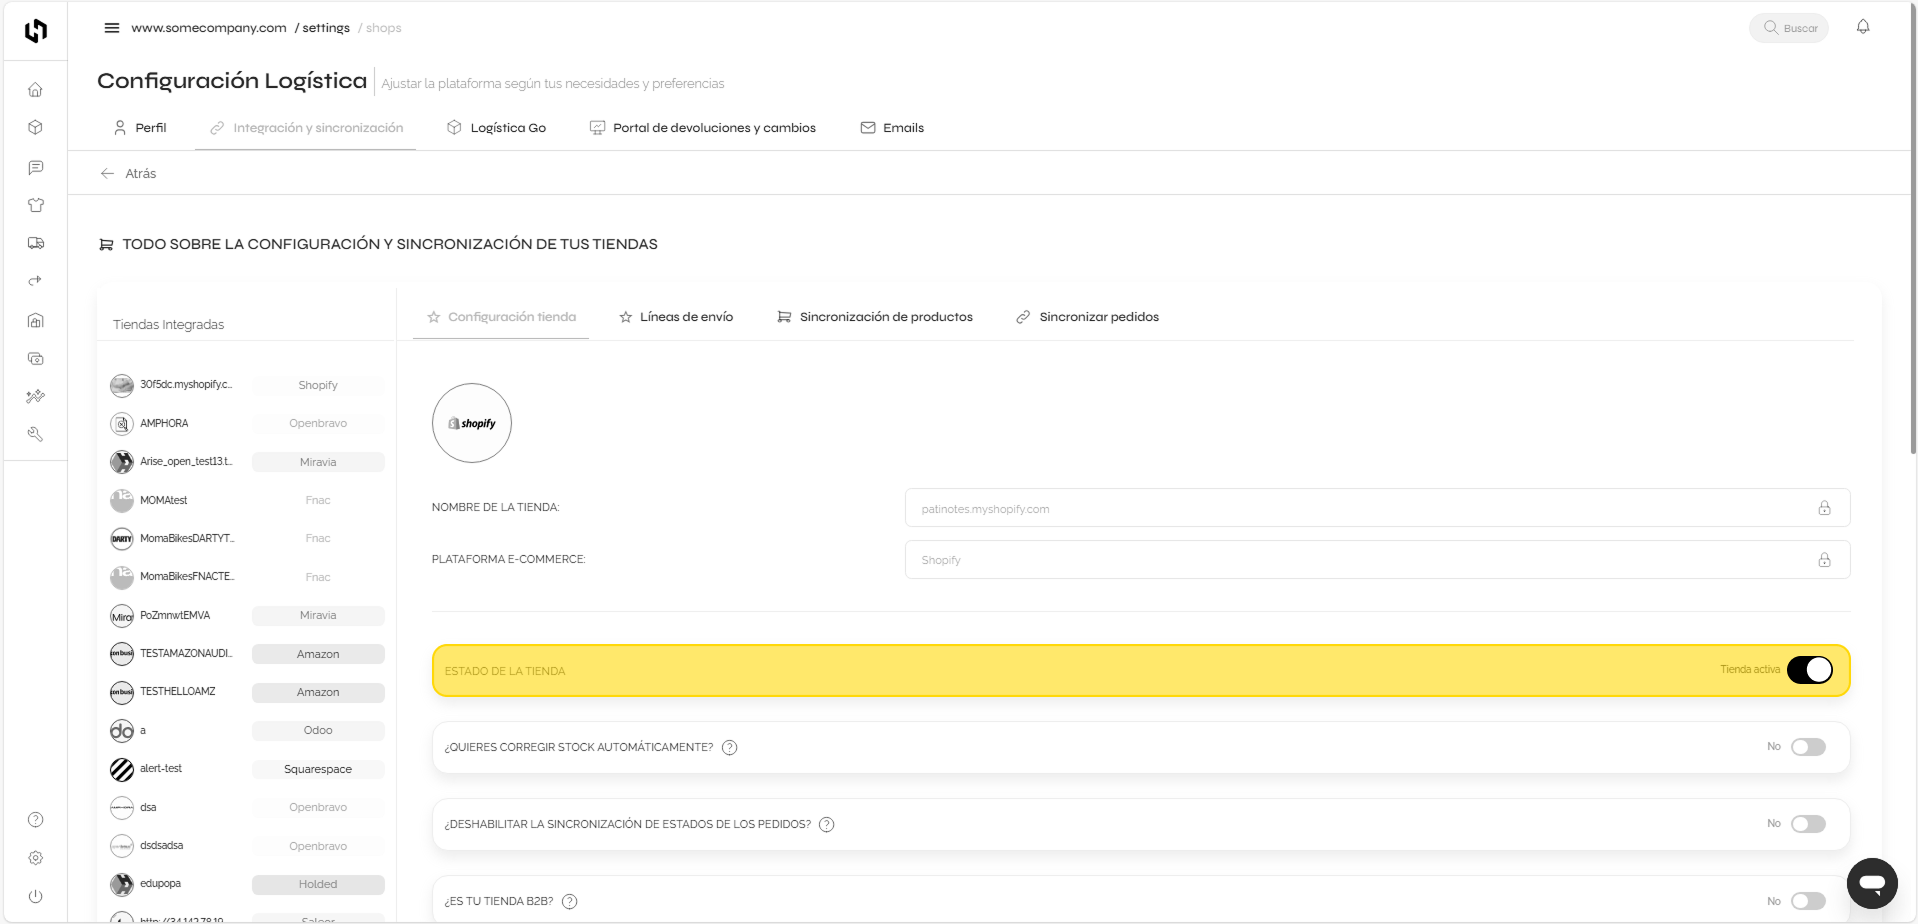Viewport: 1918px width, 924px height.
Task: Open the Home icon in the sidebar
Action: (35, 89)
